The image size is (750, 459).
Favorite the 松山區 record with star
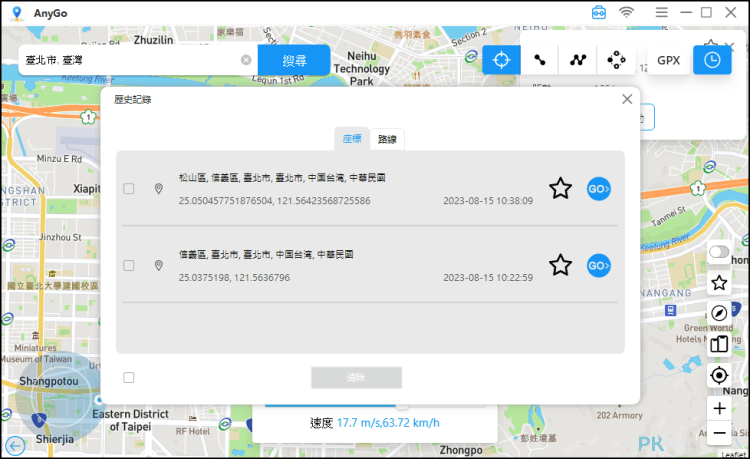point(560,188)
